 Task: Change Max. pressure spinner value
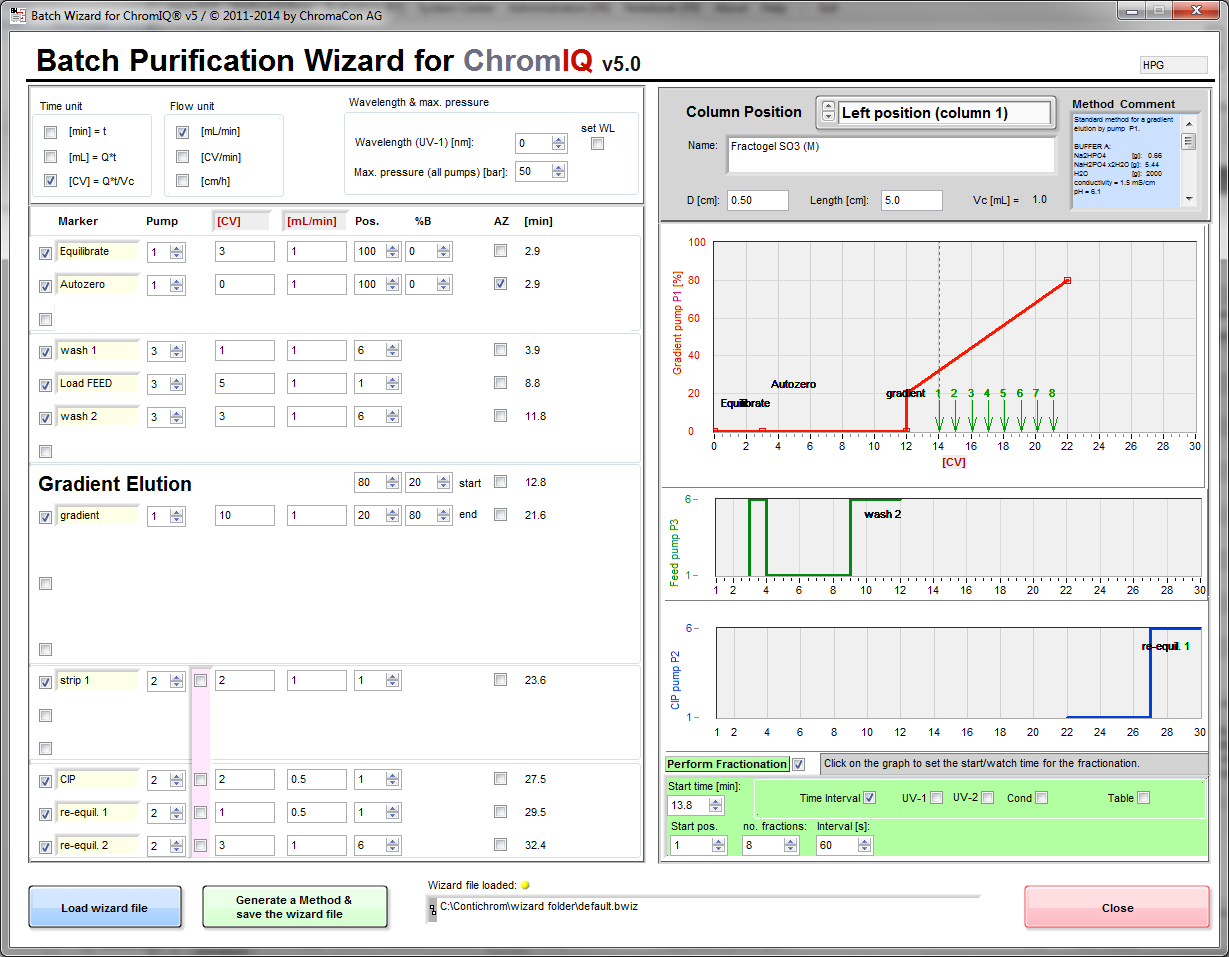click(558, 172)
